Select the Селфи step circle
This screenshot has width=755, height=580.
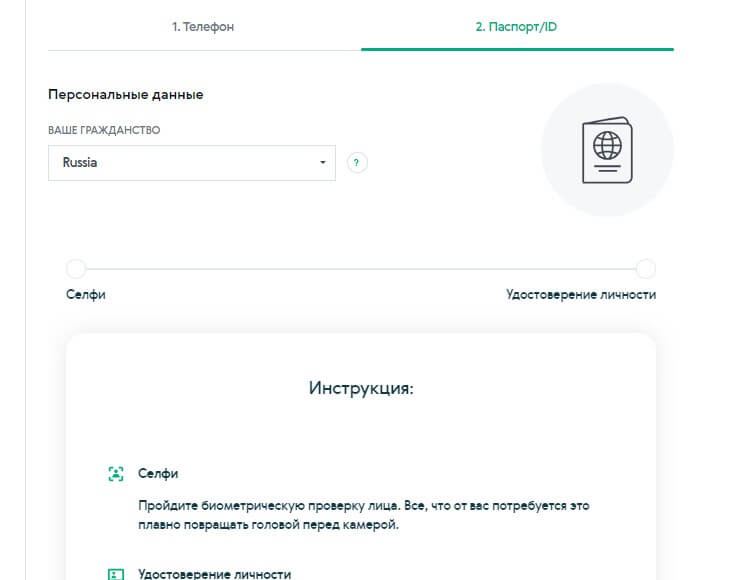76,269
